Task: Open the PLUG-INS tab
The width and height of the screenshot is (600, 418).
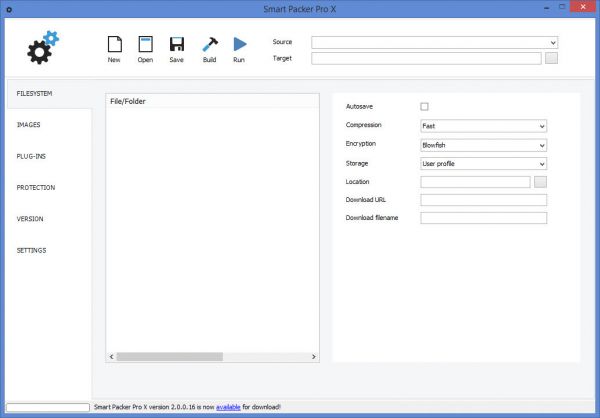Action: click(49, 156)
